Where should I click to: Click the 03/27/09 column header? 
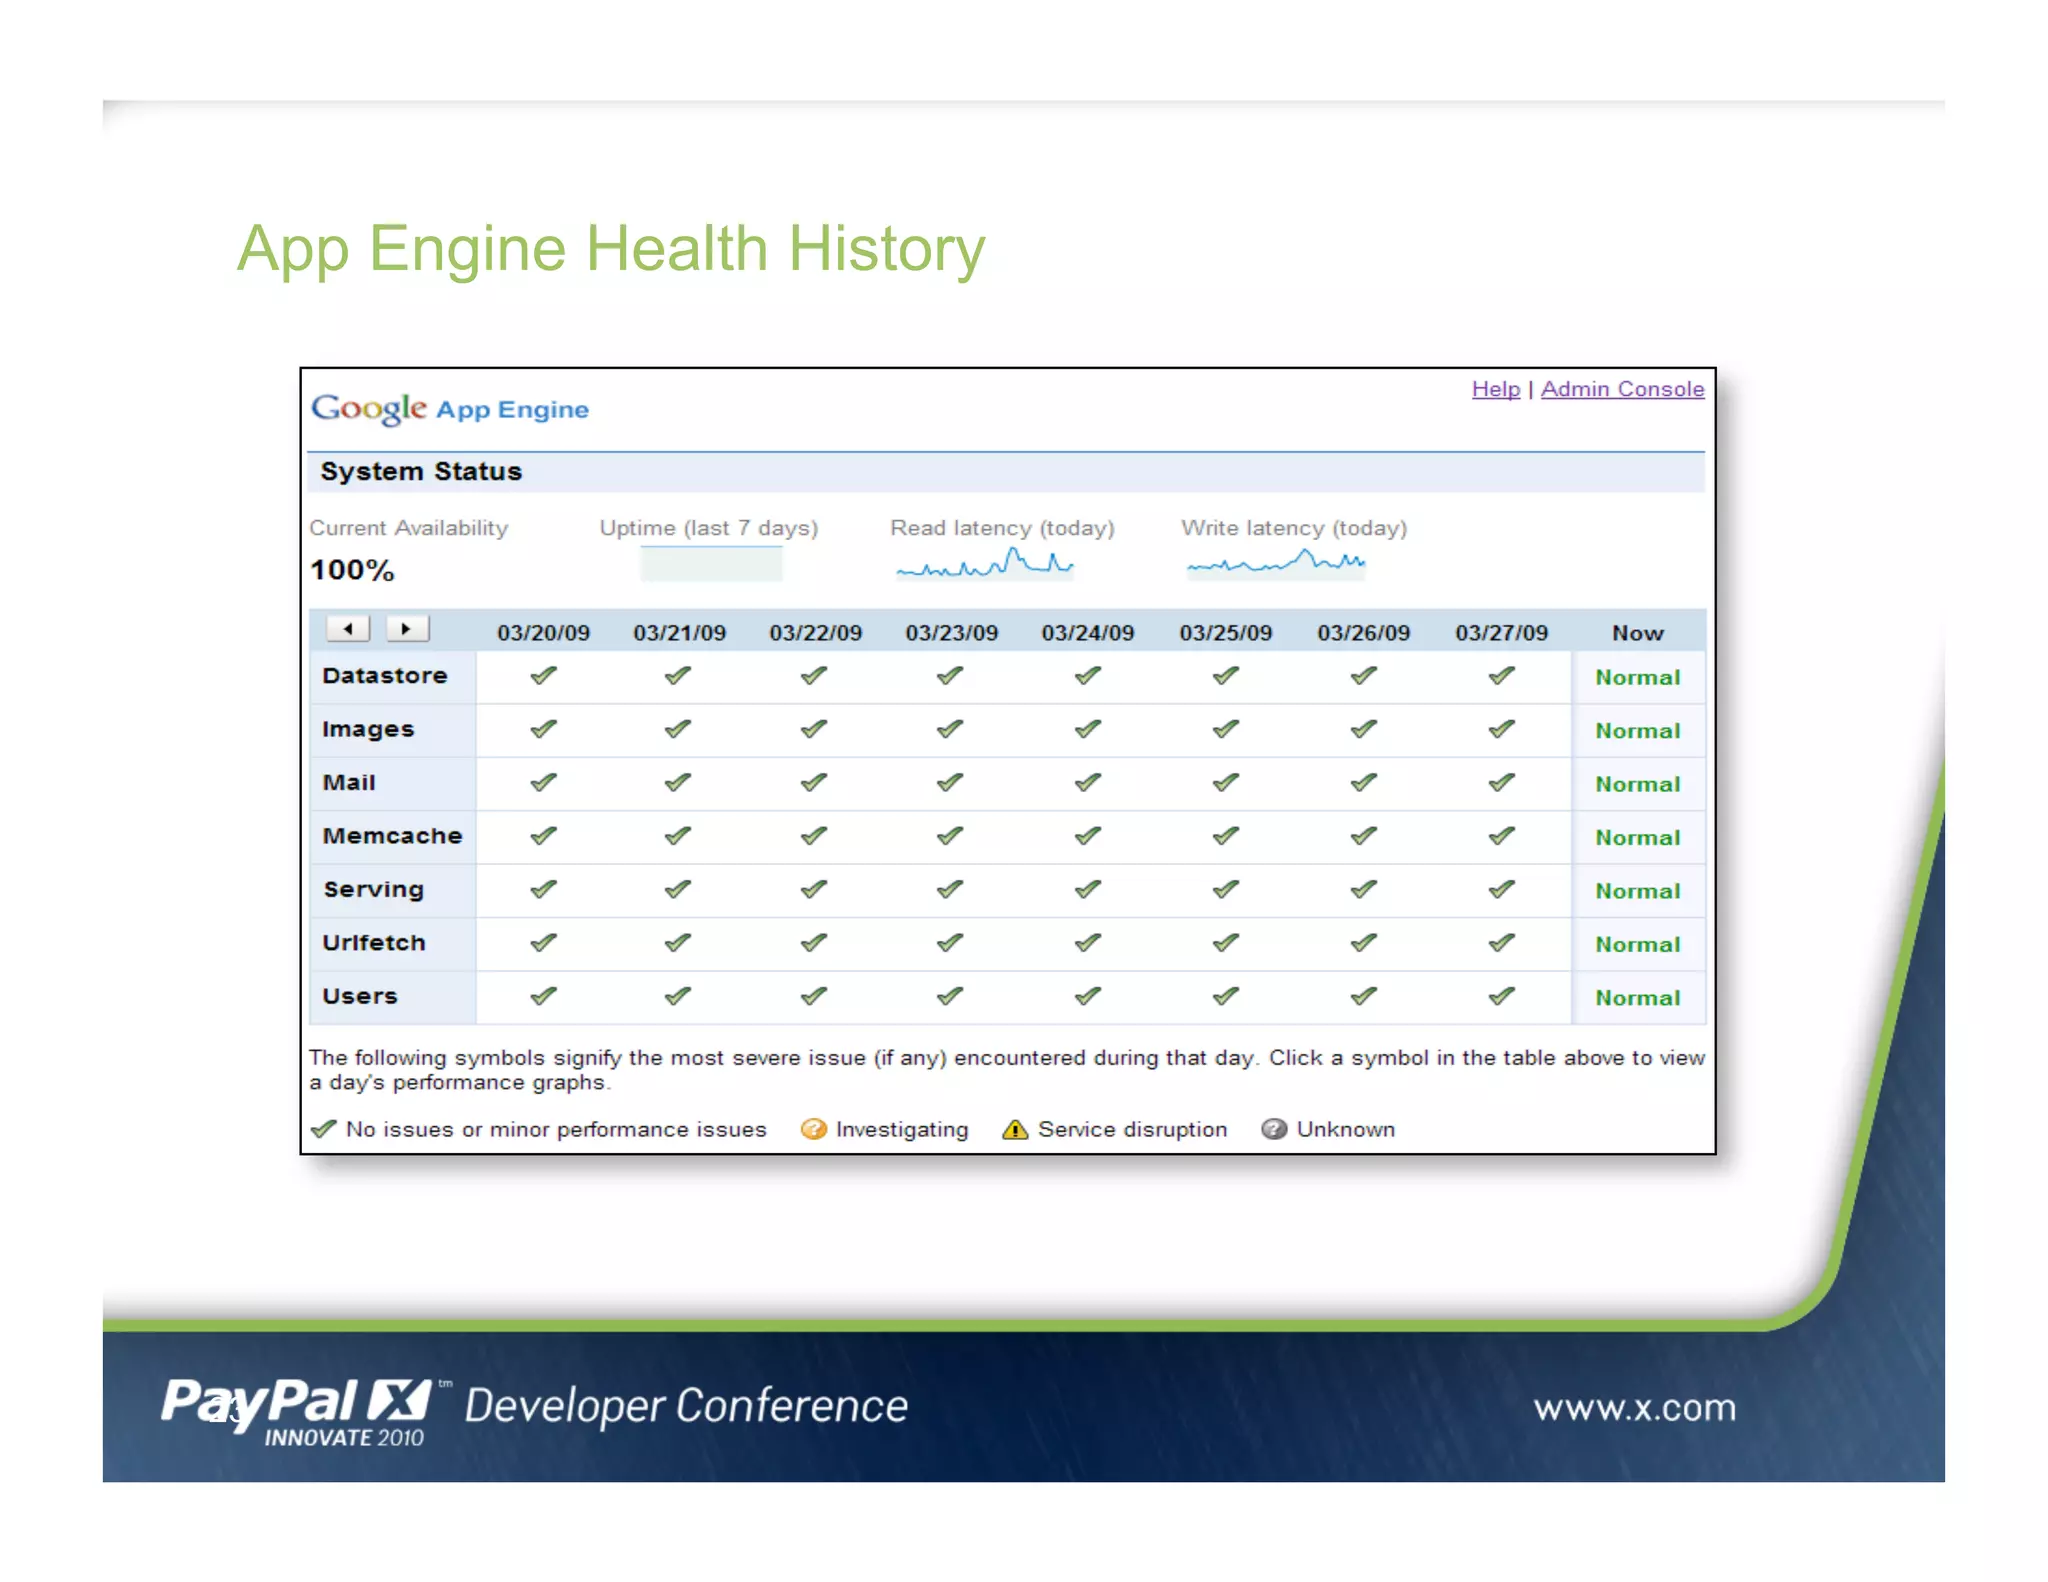point(1501,633)
